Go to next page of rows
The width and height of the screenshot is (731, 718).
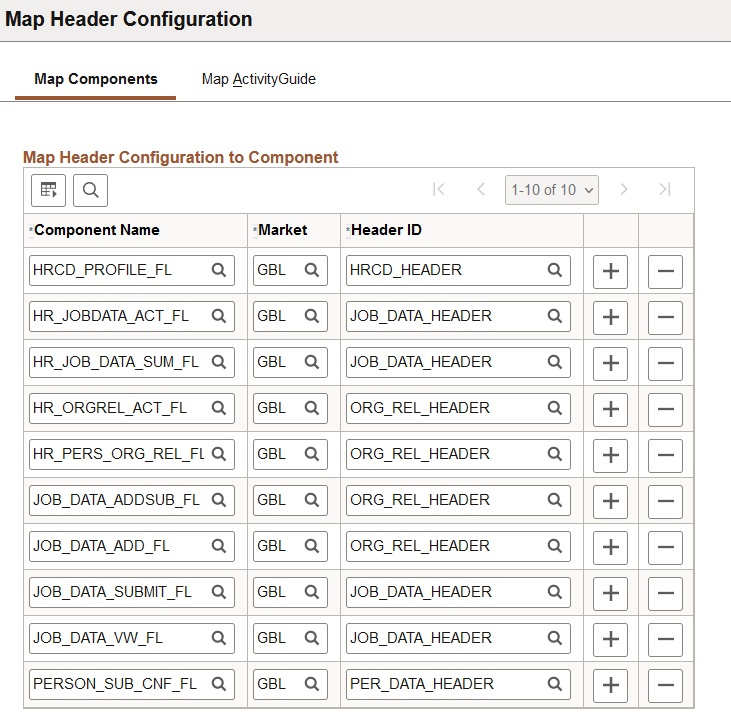[624, 189]
